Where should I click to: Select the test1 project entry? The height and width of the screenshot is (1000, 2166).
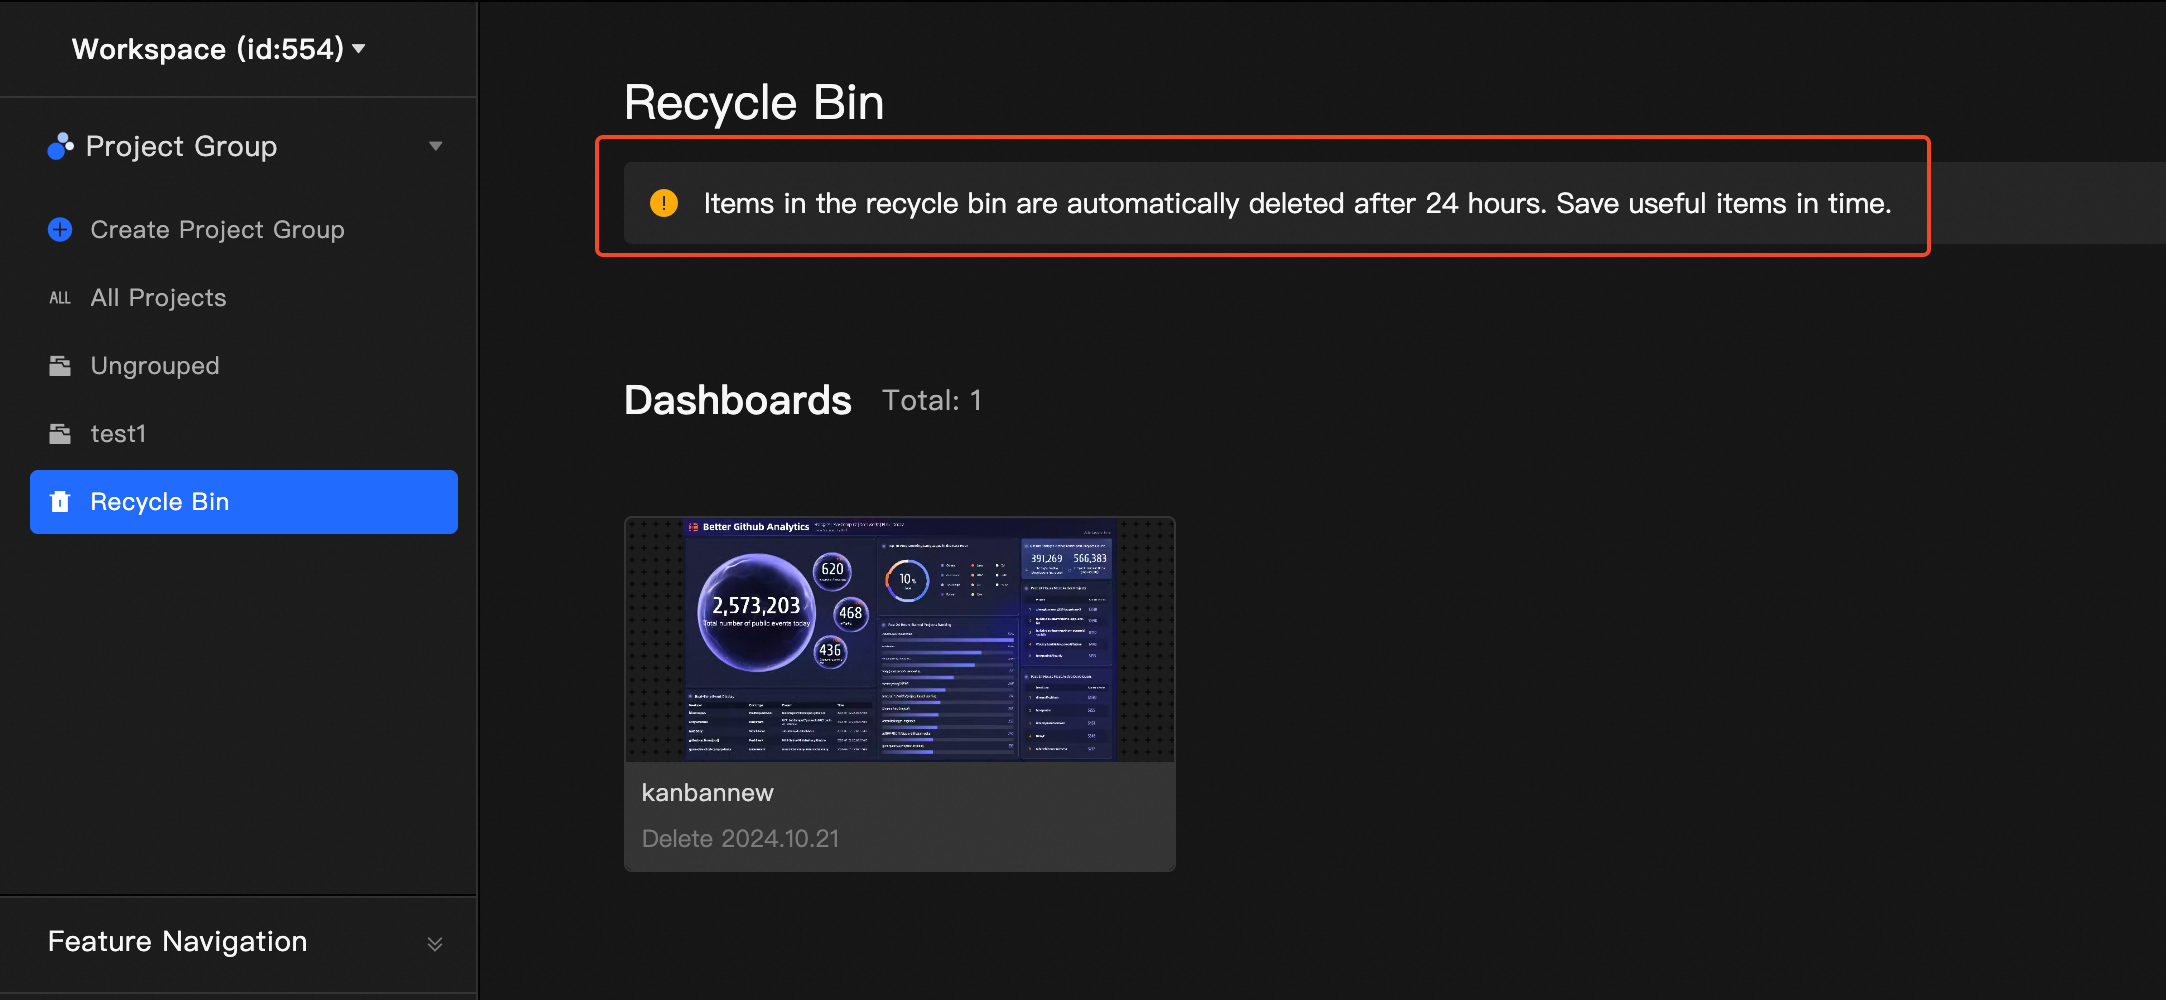tap(119, 433)
